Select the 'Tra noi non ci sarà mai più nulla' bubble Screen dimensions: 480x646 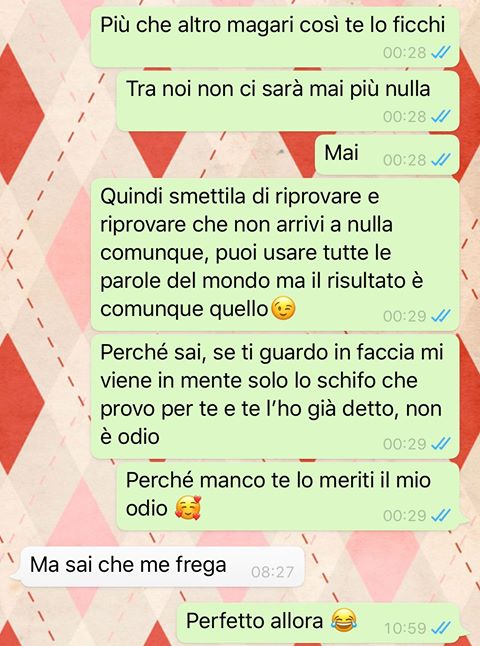point(288,101)
